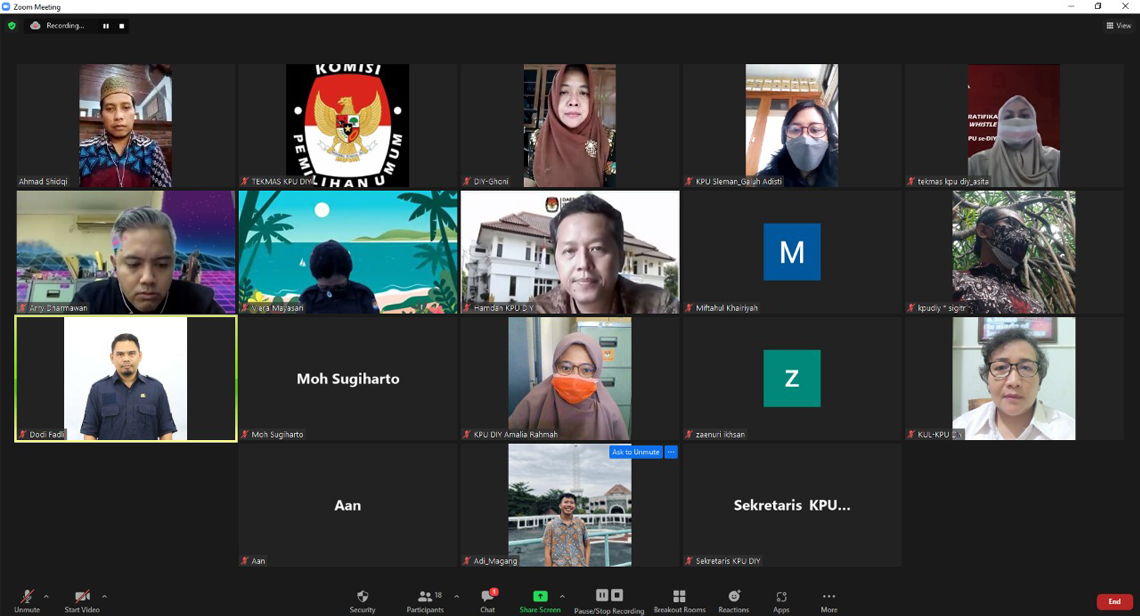Pause the recording in the top bar
The height and width of the screenshot is (616, 1140).
coord(106,26)
